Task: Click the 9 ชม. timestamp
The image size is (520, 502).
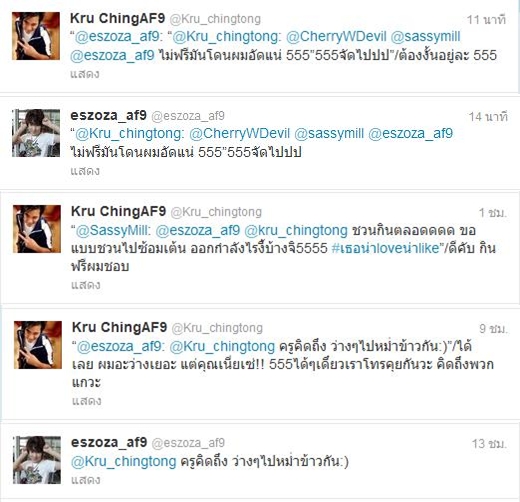Action: click(493, 329)
